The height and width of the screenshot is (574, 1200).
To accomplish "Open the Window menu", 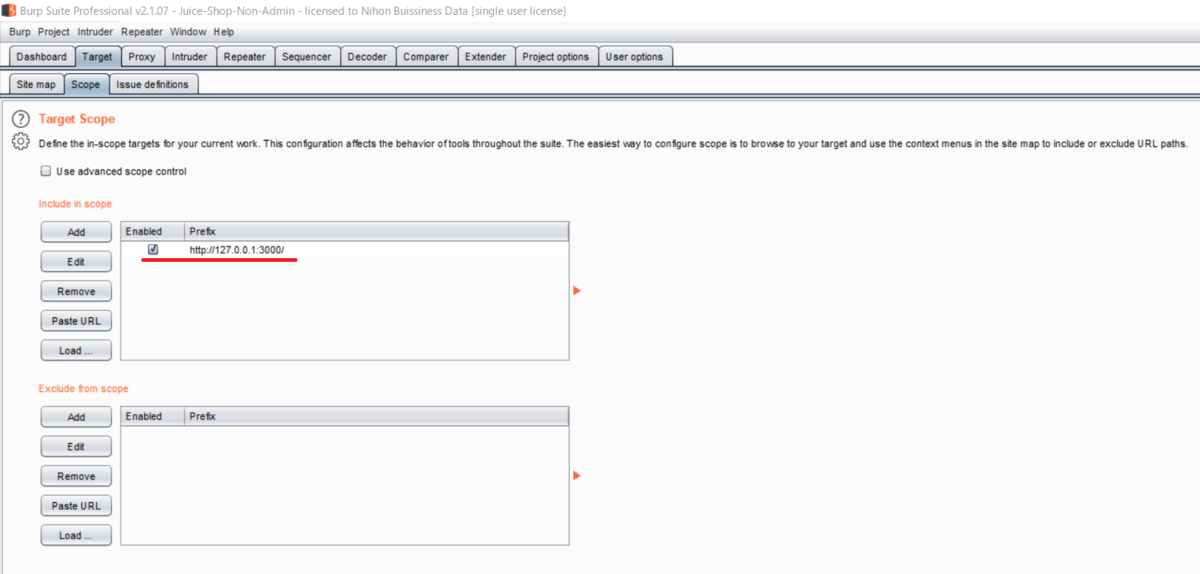I will click(x=188, y=32).
